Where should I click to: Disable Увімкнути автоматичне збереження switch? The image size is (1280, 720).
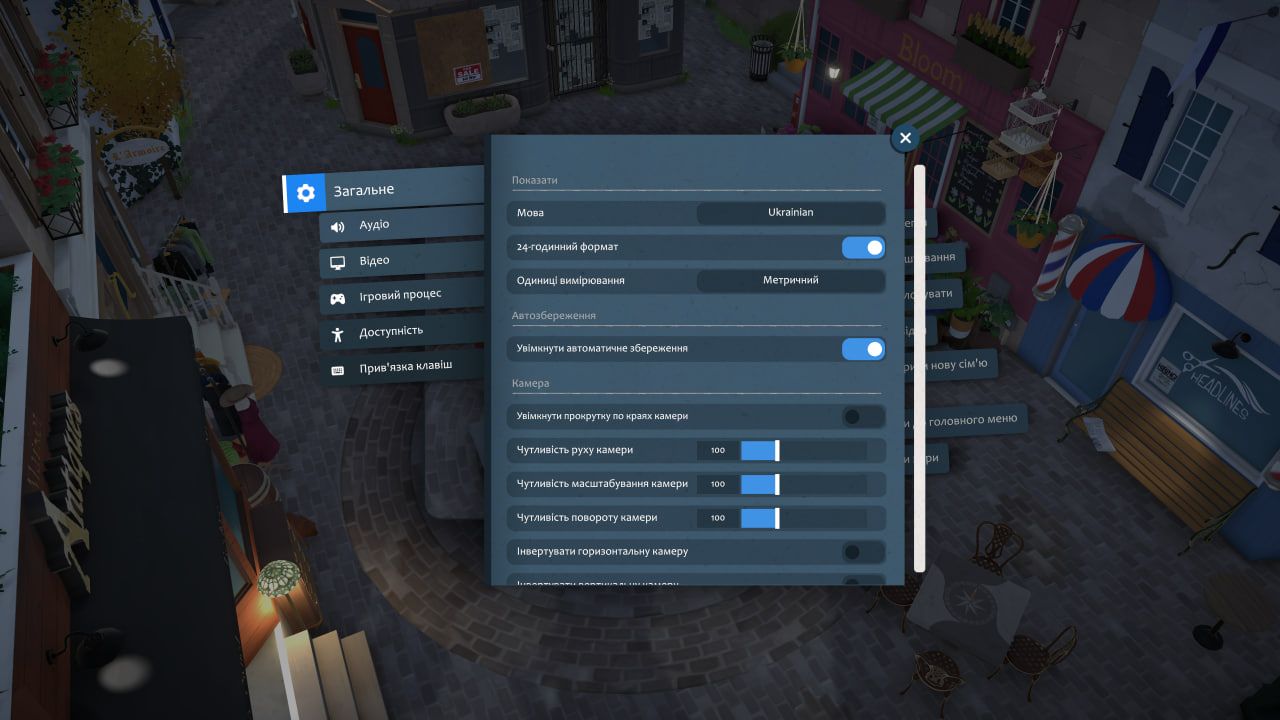click(x=863, y=349)
